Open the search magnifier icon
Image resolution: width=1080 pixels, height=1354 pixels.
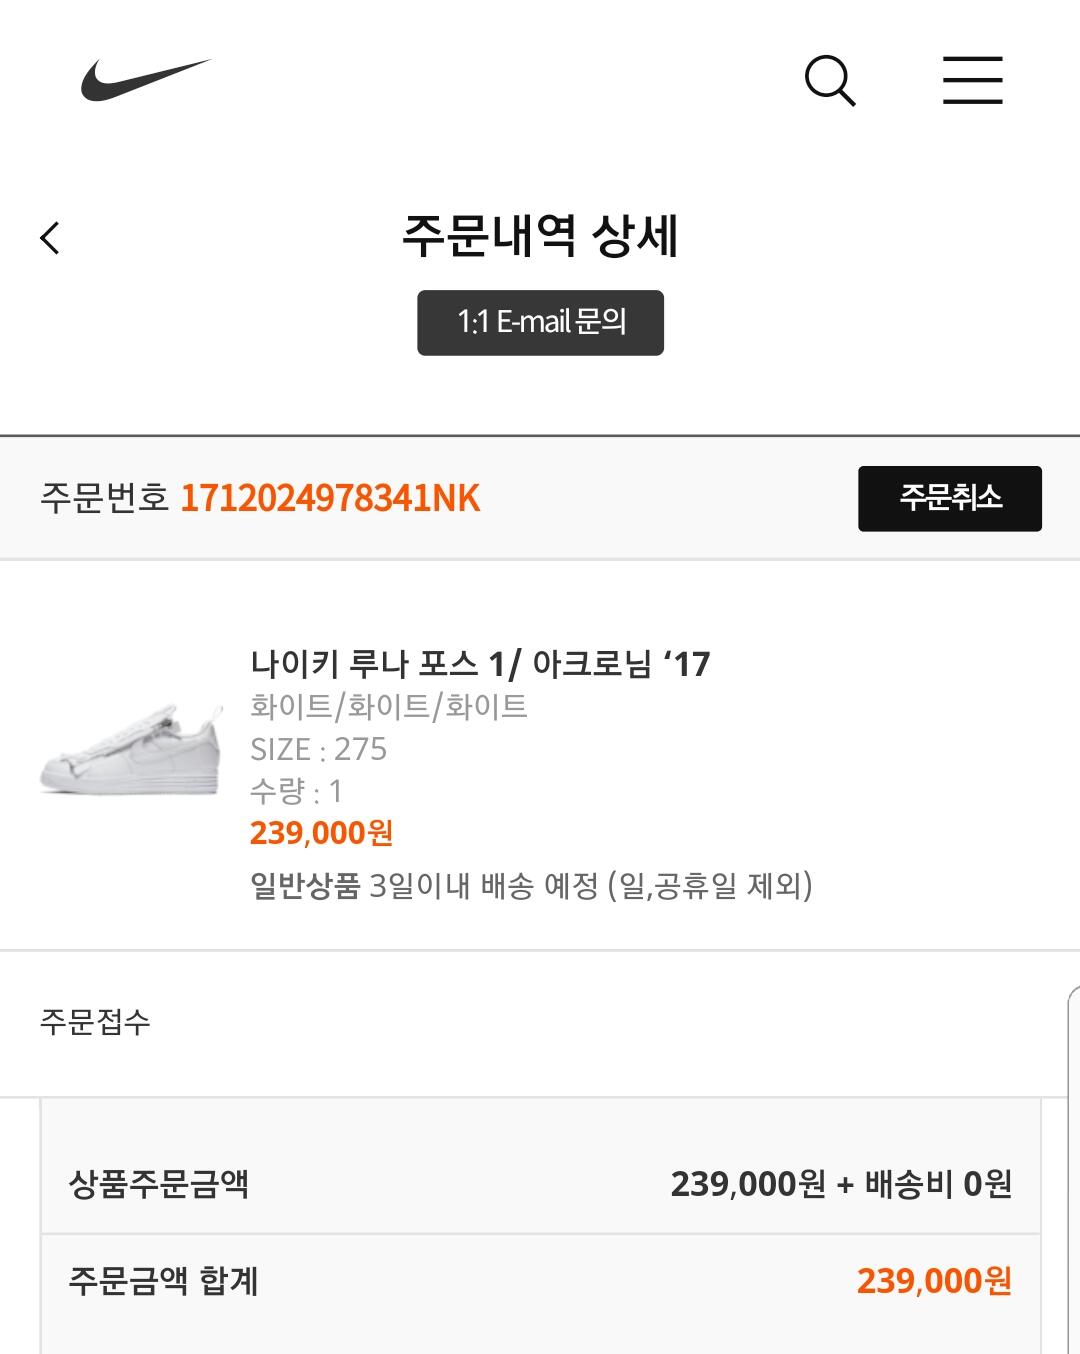pyautogui.click(x=830, y=80)
